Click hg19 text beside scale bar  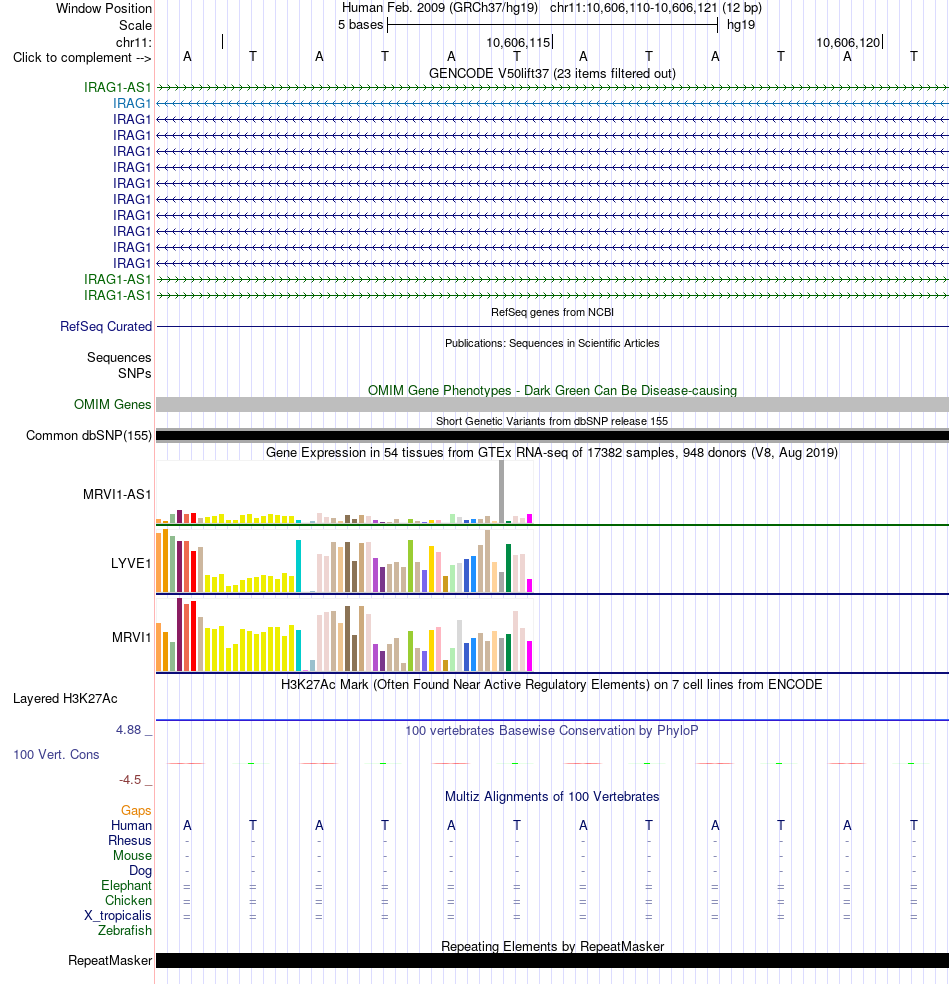740,25
